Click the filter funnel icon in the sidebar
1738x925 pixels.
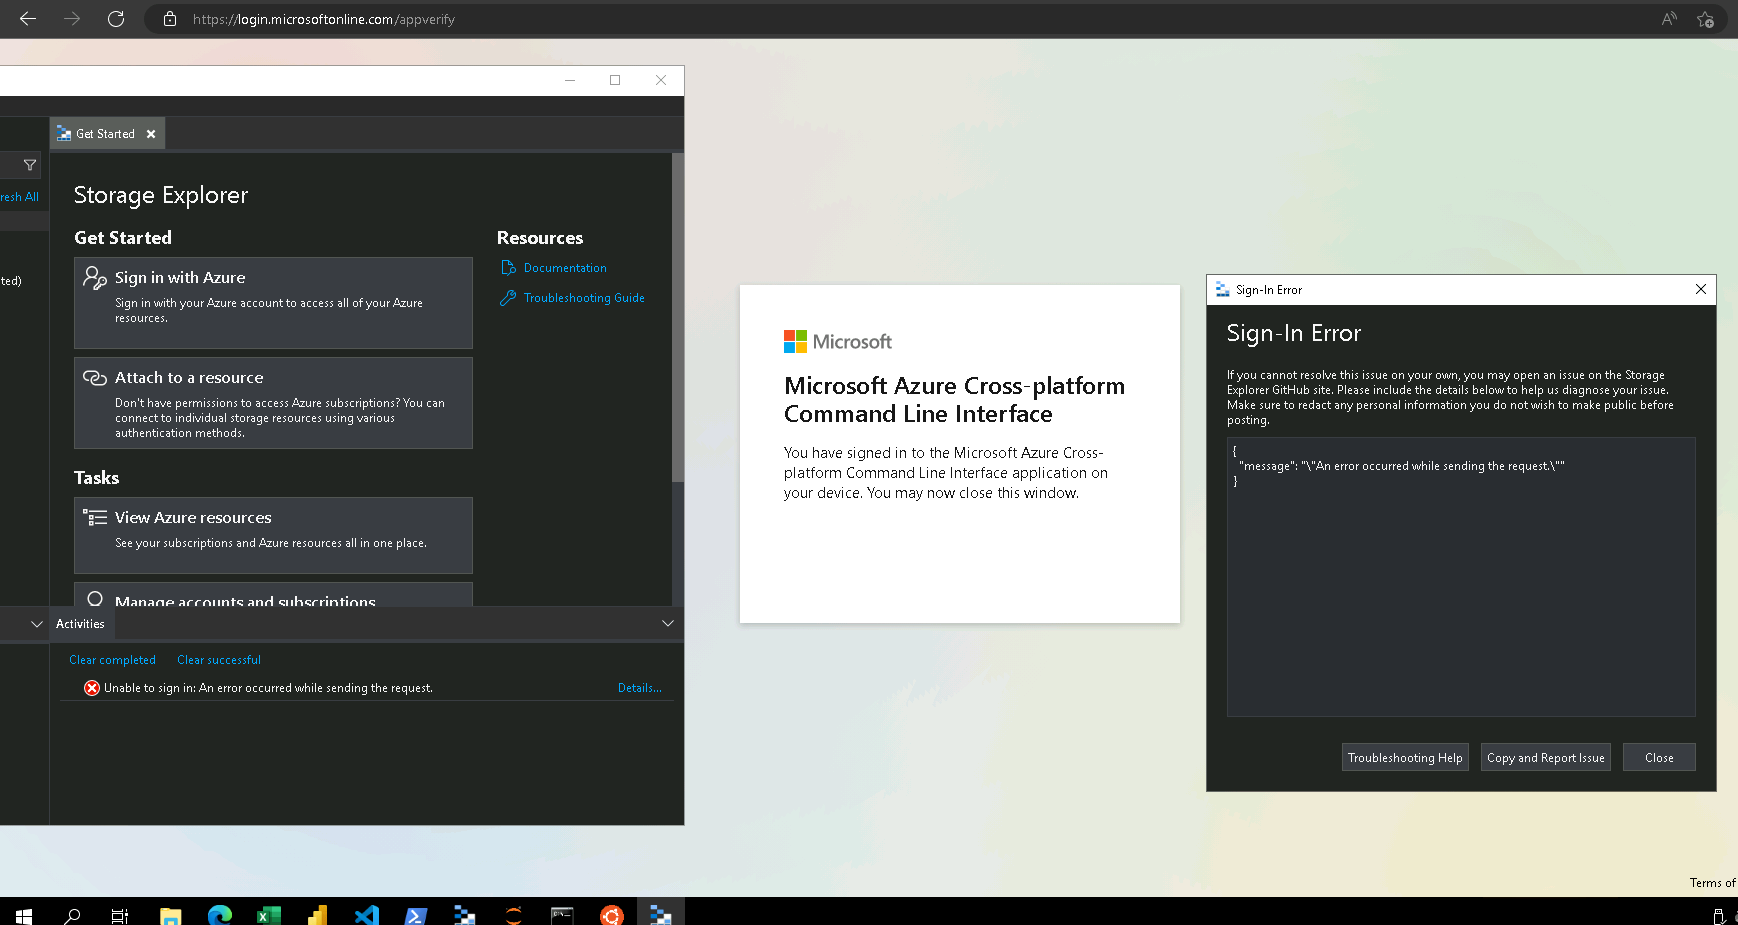click(x=30, y=165)
